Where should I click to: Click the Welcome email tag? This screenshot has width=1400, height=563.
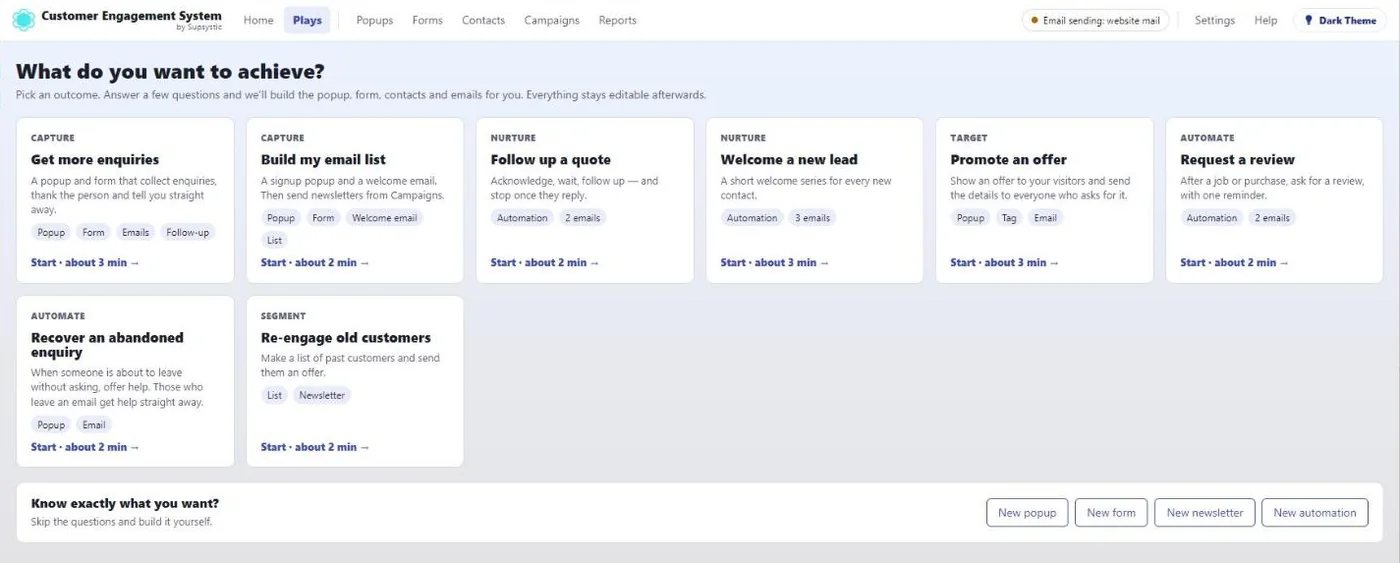[x=385, y=218]
